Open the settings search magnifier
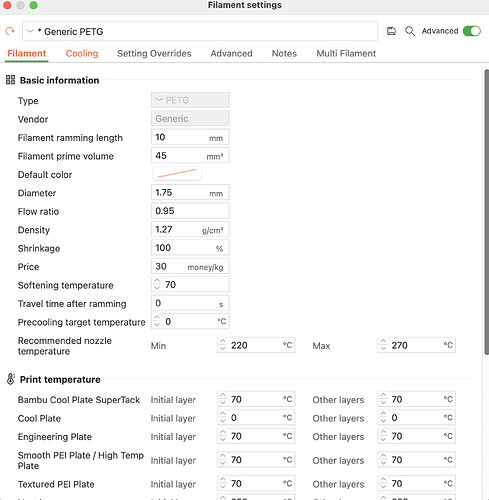489x500 pixels. (x=410, y=31)
